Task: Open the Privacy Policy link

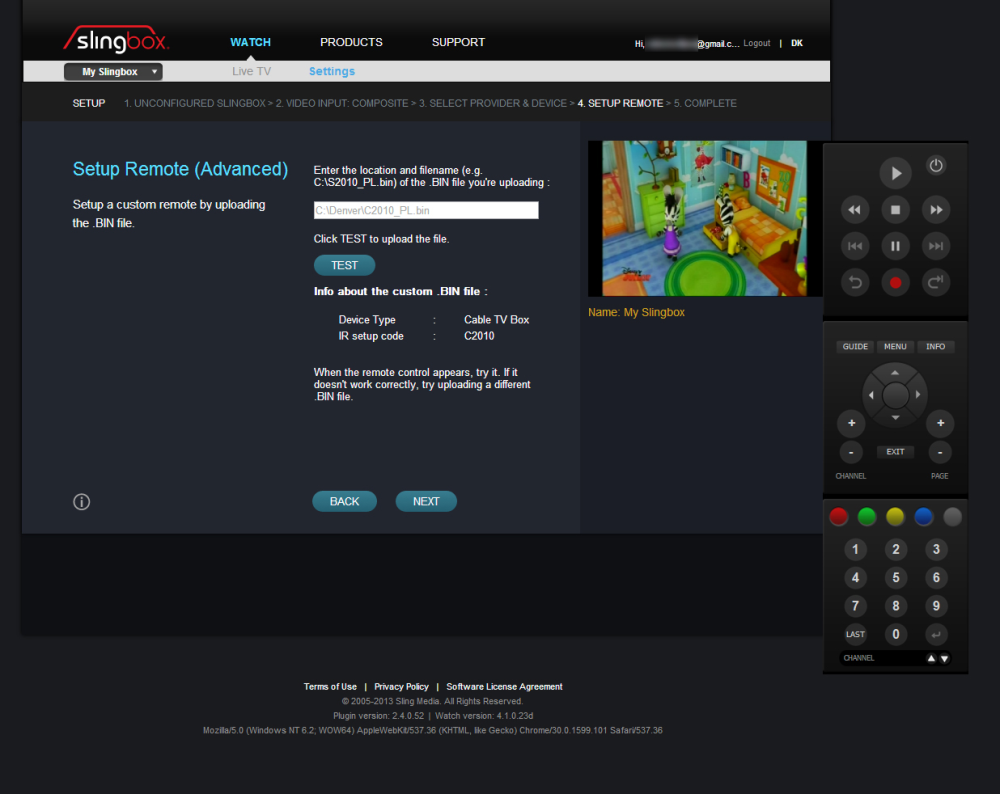Action: (x=401, y=687)
